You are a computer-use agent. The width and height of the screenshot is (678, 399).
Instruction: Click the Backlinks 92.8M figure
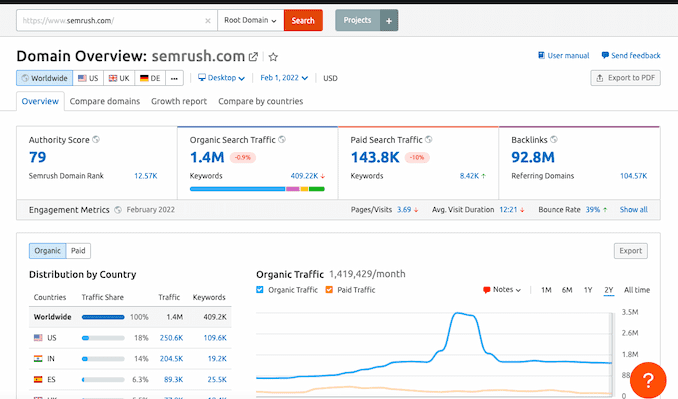(533, 157)
